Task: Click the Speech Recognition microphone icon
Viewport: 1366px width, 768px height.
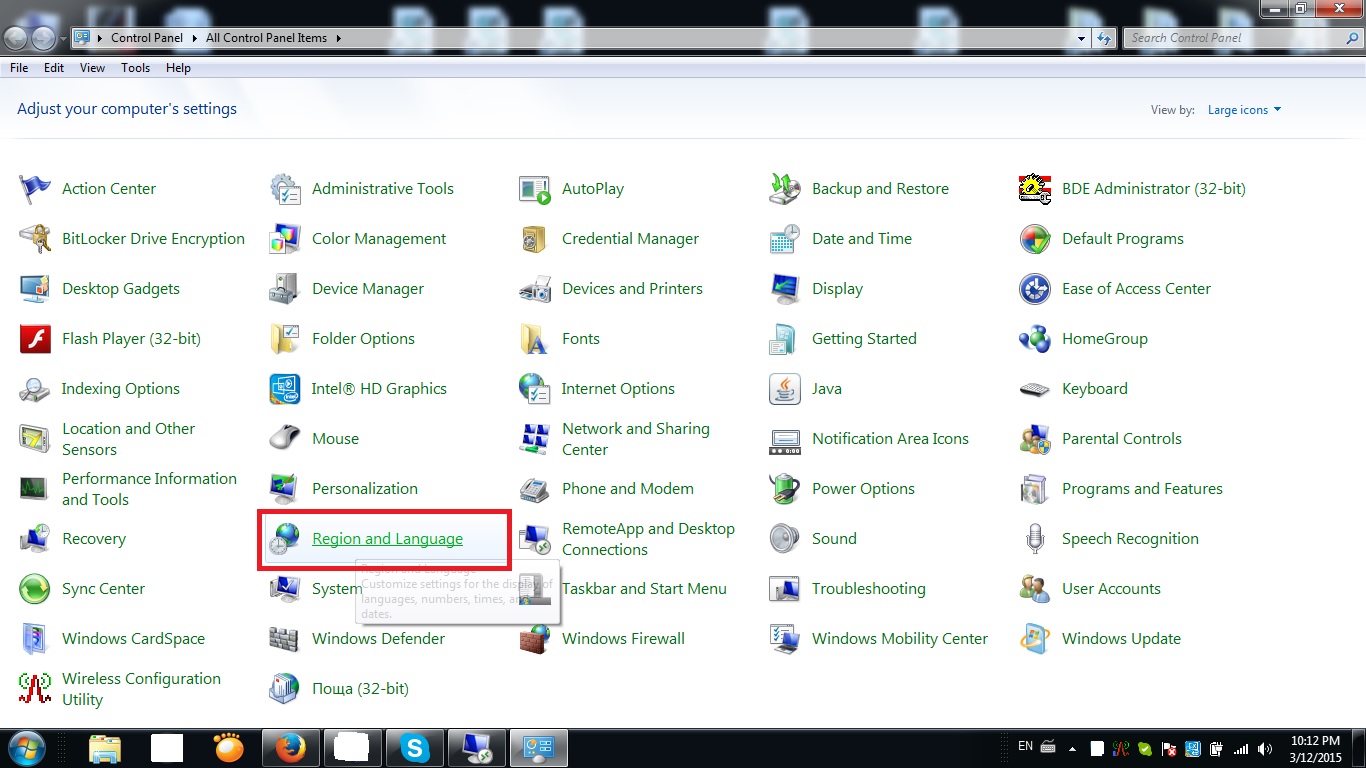Action: coord(1035,538)
